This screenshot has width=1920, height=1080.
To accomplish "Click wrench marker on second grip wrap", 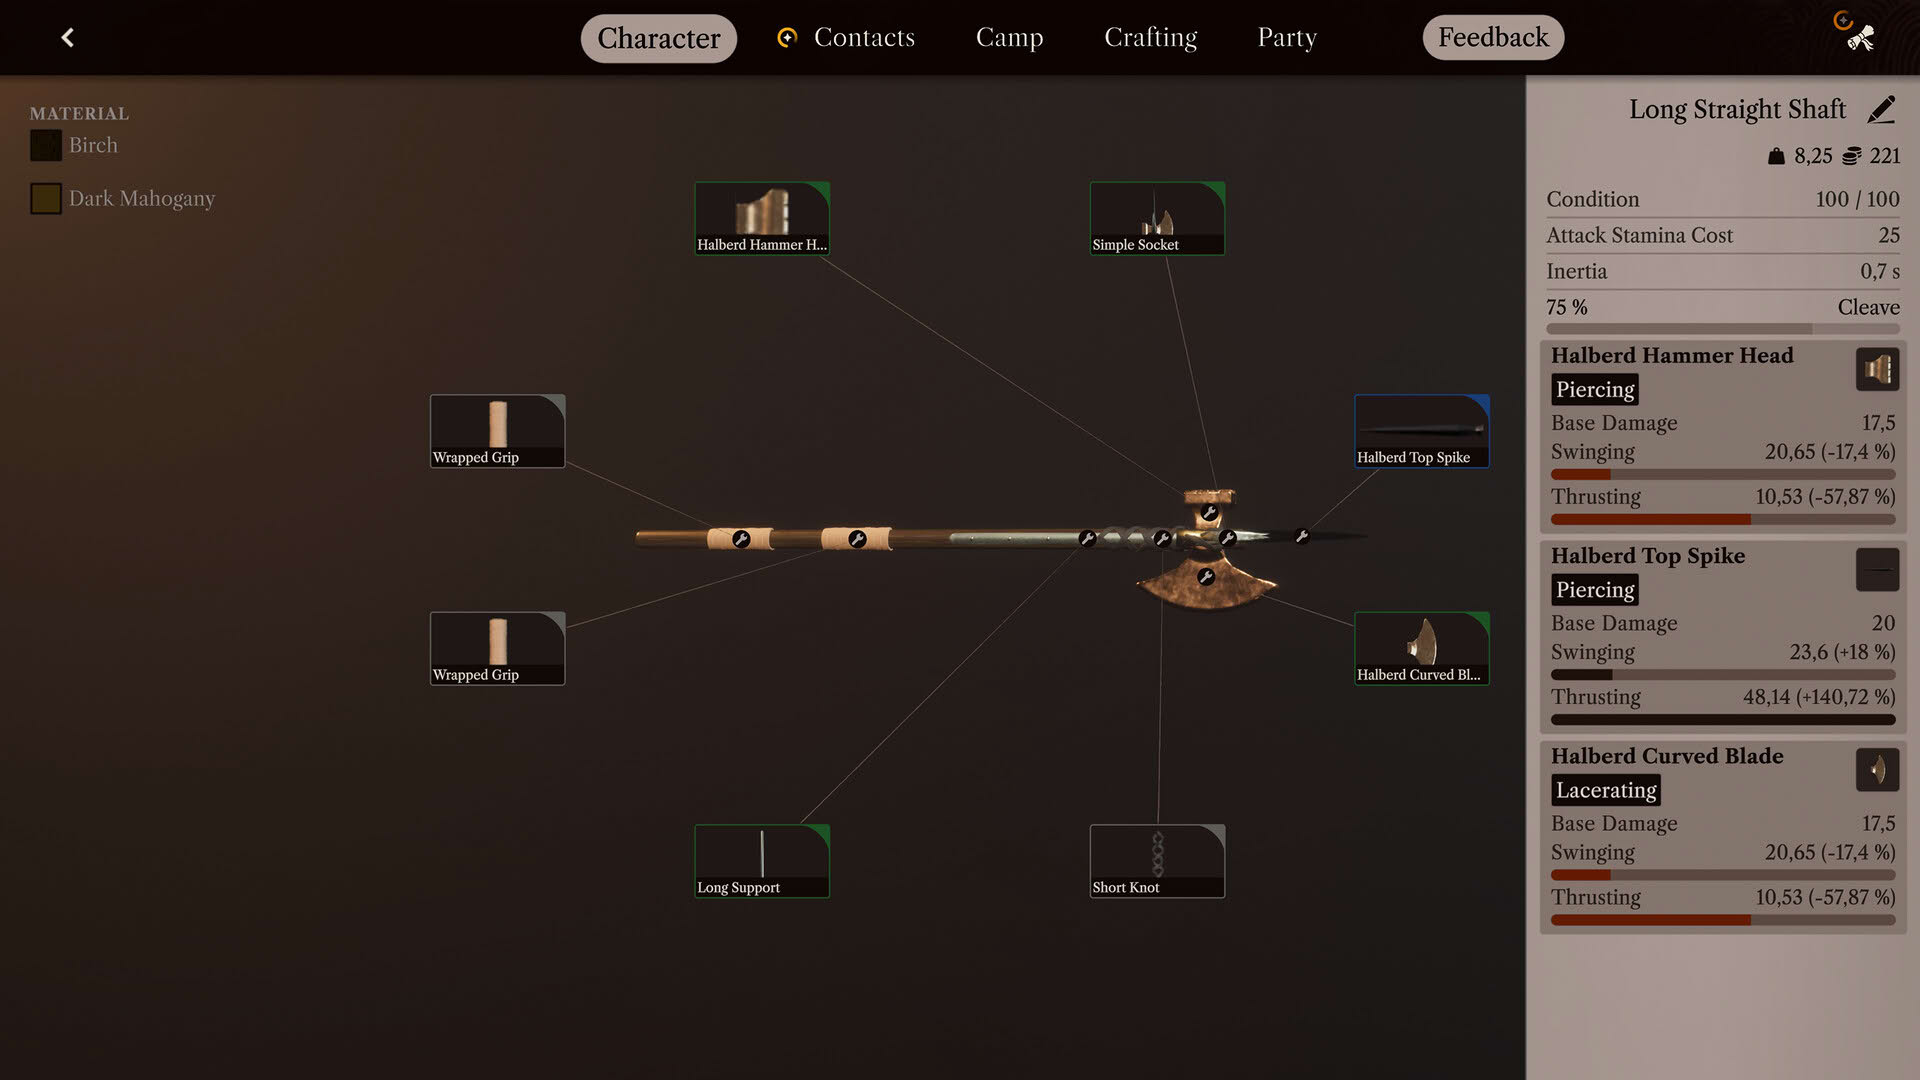I will coord(857,539).
